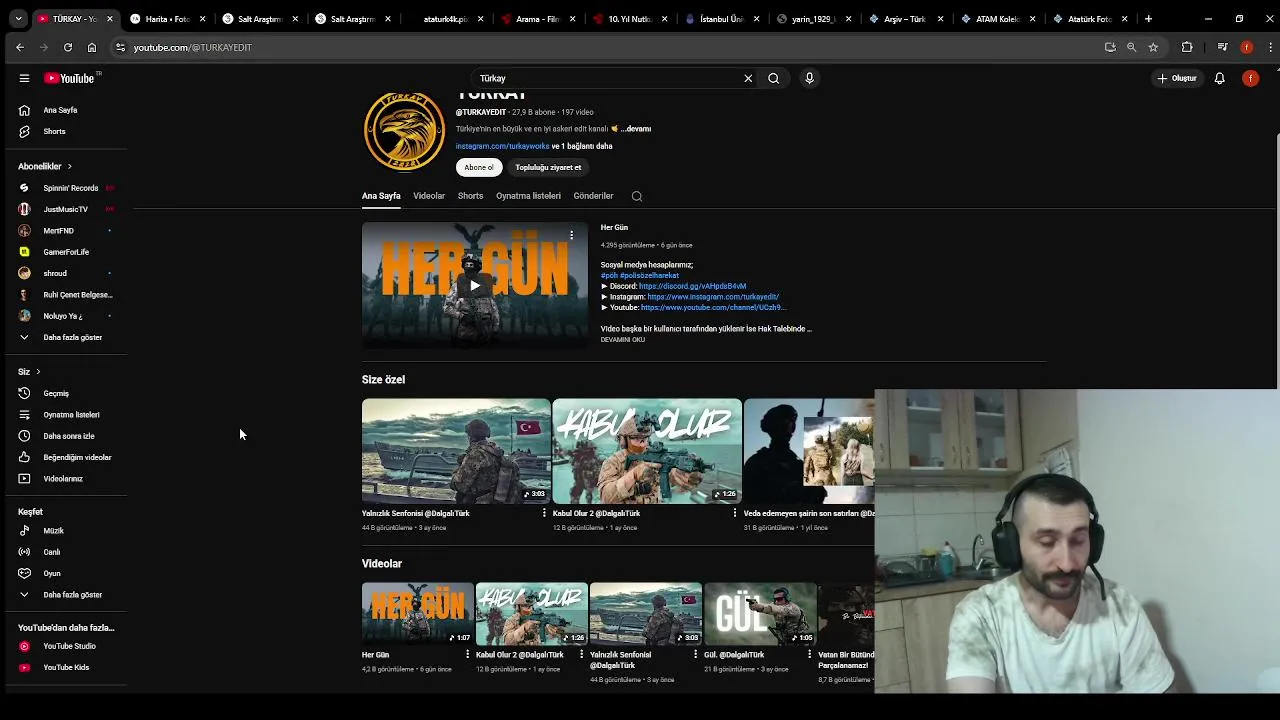Open Her Gün thumbnail in Videolar row
1280x720 pixels.
tap(417, 614)
